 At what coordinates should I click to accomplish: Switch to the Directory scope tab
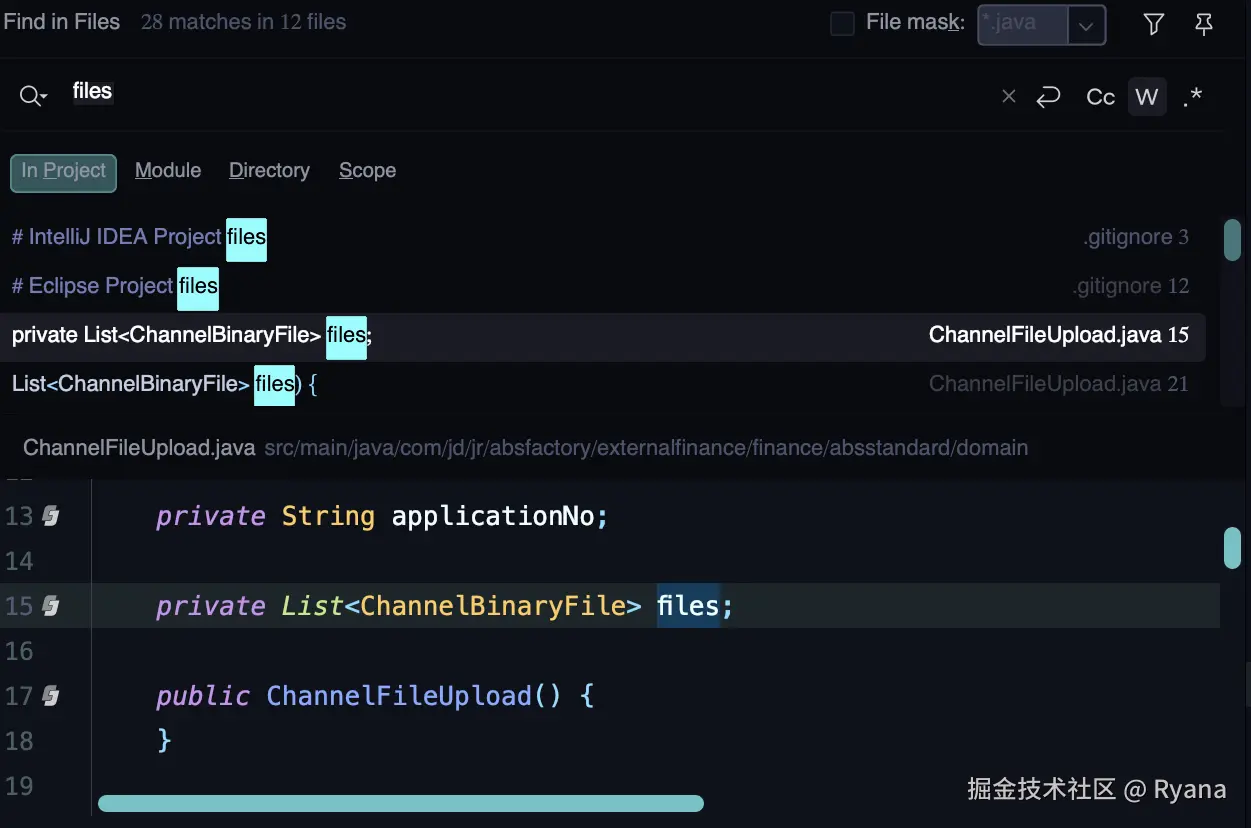tap(269, 171)
